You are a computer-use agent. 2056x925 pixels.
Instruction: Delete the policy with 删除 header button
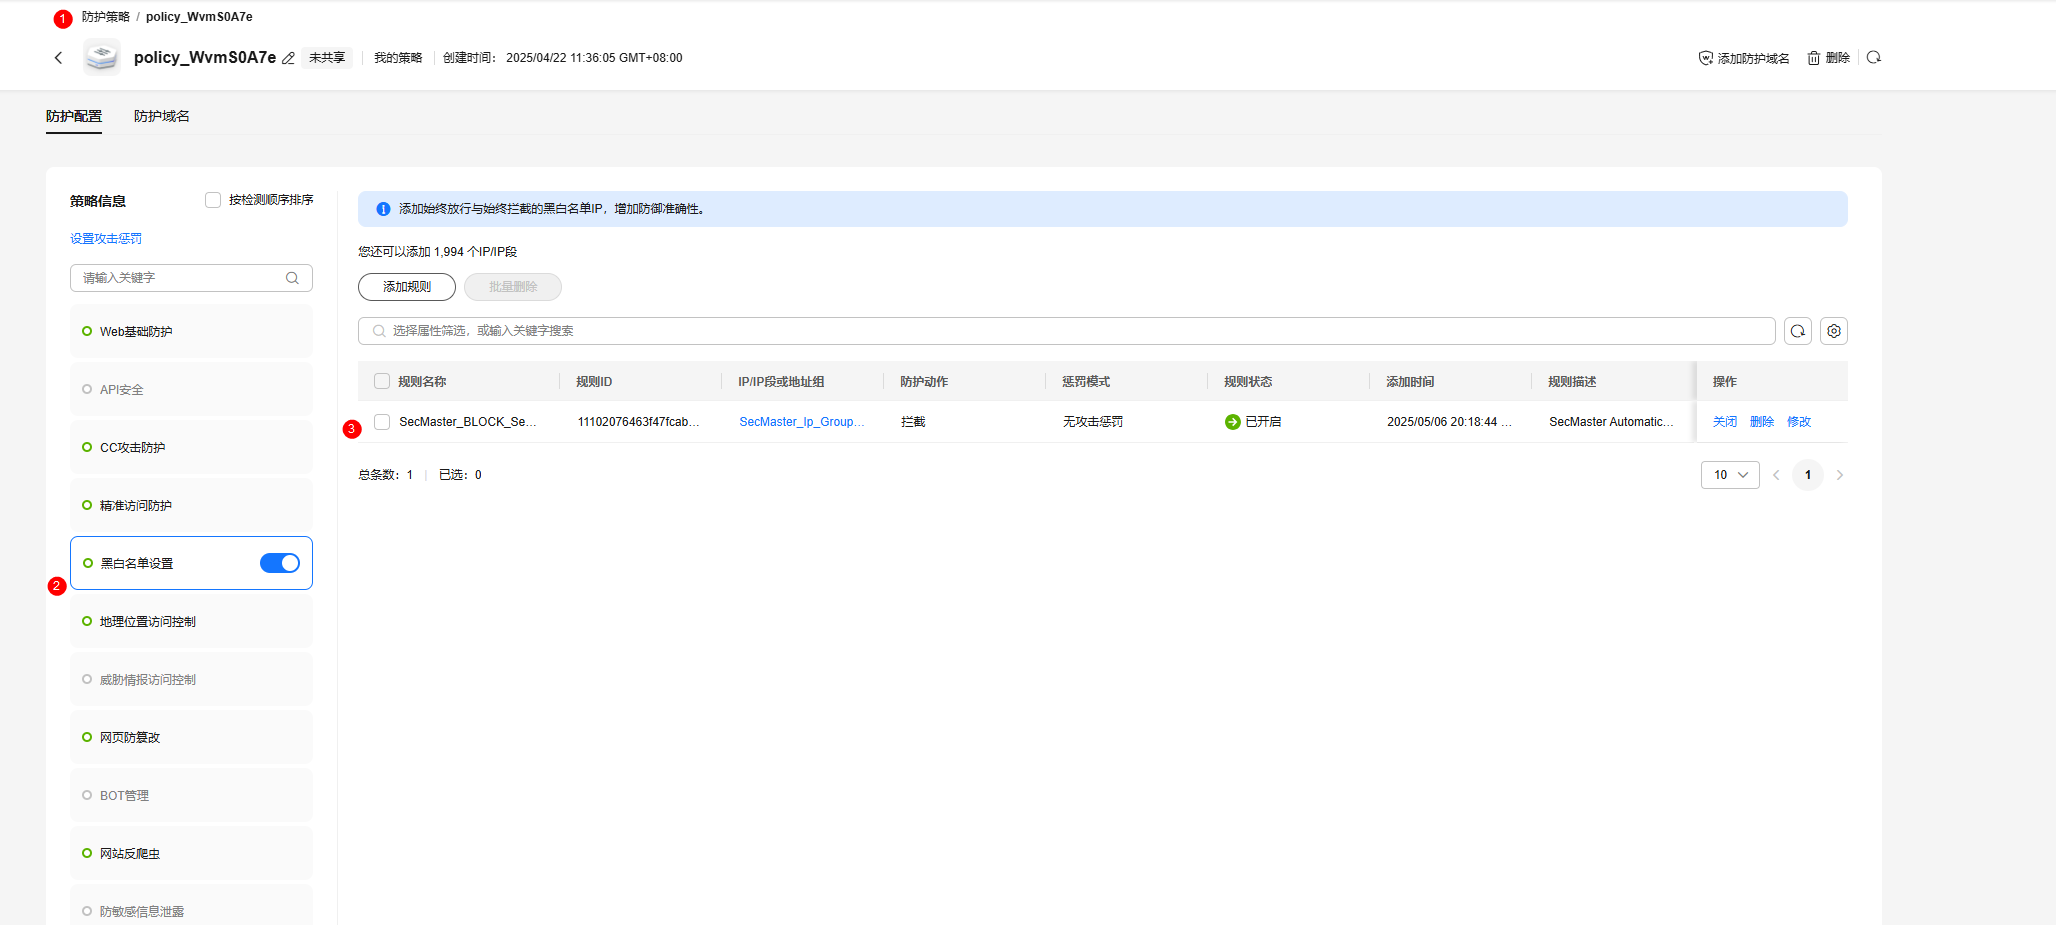click(1828, 58)
